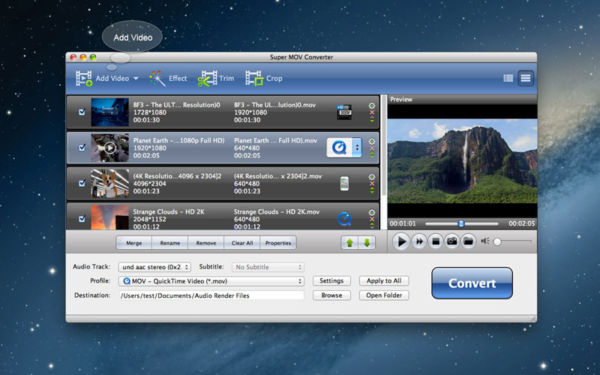Click Open Folder button
The width and height of the screenshot is (600, 375).
(x=384, y=295)
